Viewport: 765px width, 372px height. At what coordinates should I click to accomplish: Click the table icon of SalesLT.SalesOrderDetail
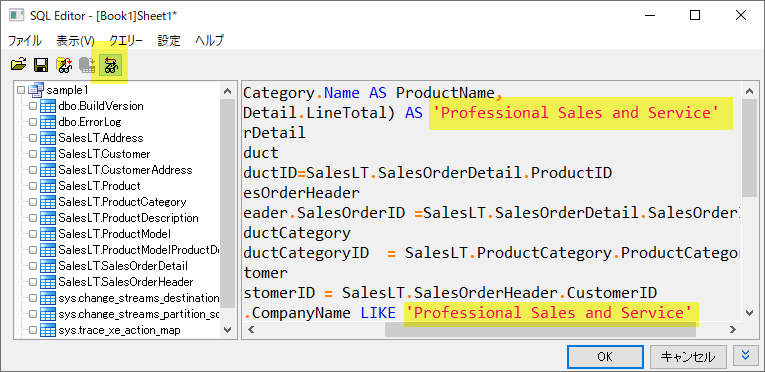coord(48,266)
